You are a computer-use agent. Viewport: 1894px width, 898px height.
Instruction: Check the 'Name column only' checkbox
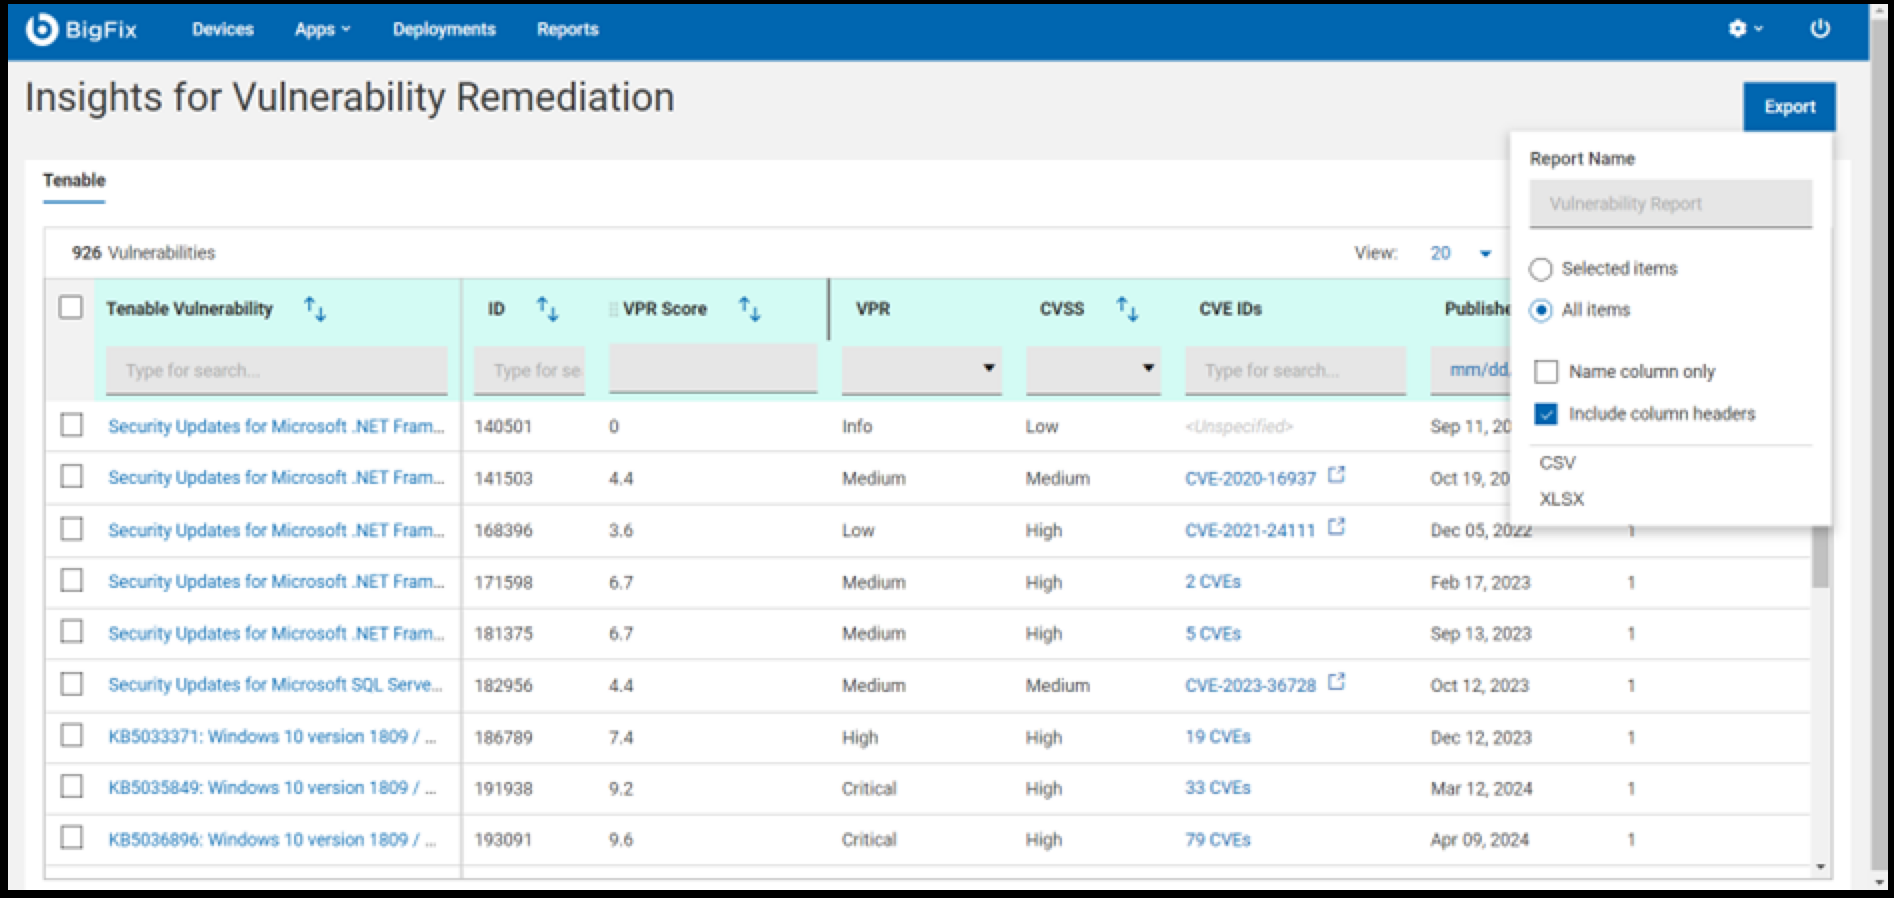coord(1546,372)
